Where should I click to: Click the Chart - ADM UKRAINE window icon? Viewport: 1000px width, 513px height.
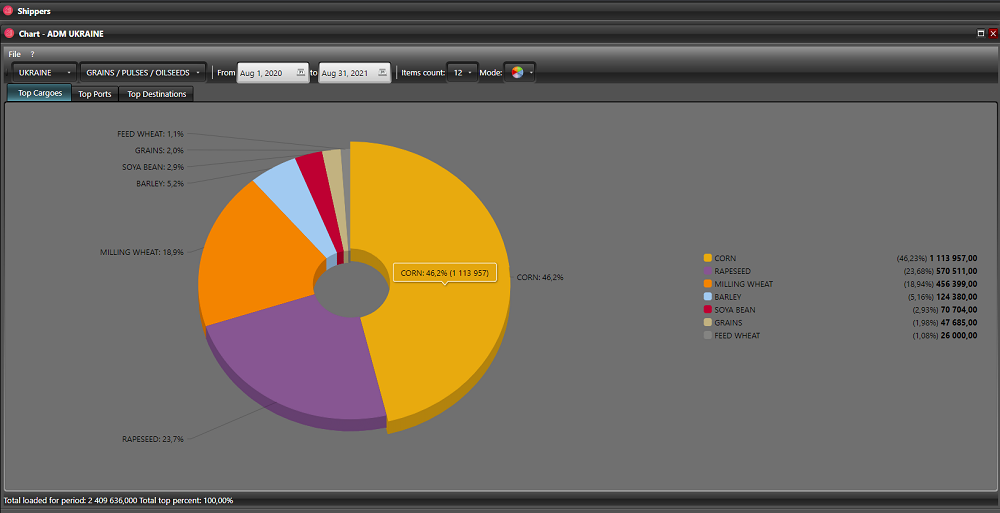[x=9, y=33]
